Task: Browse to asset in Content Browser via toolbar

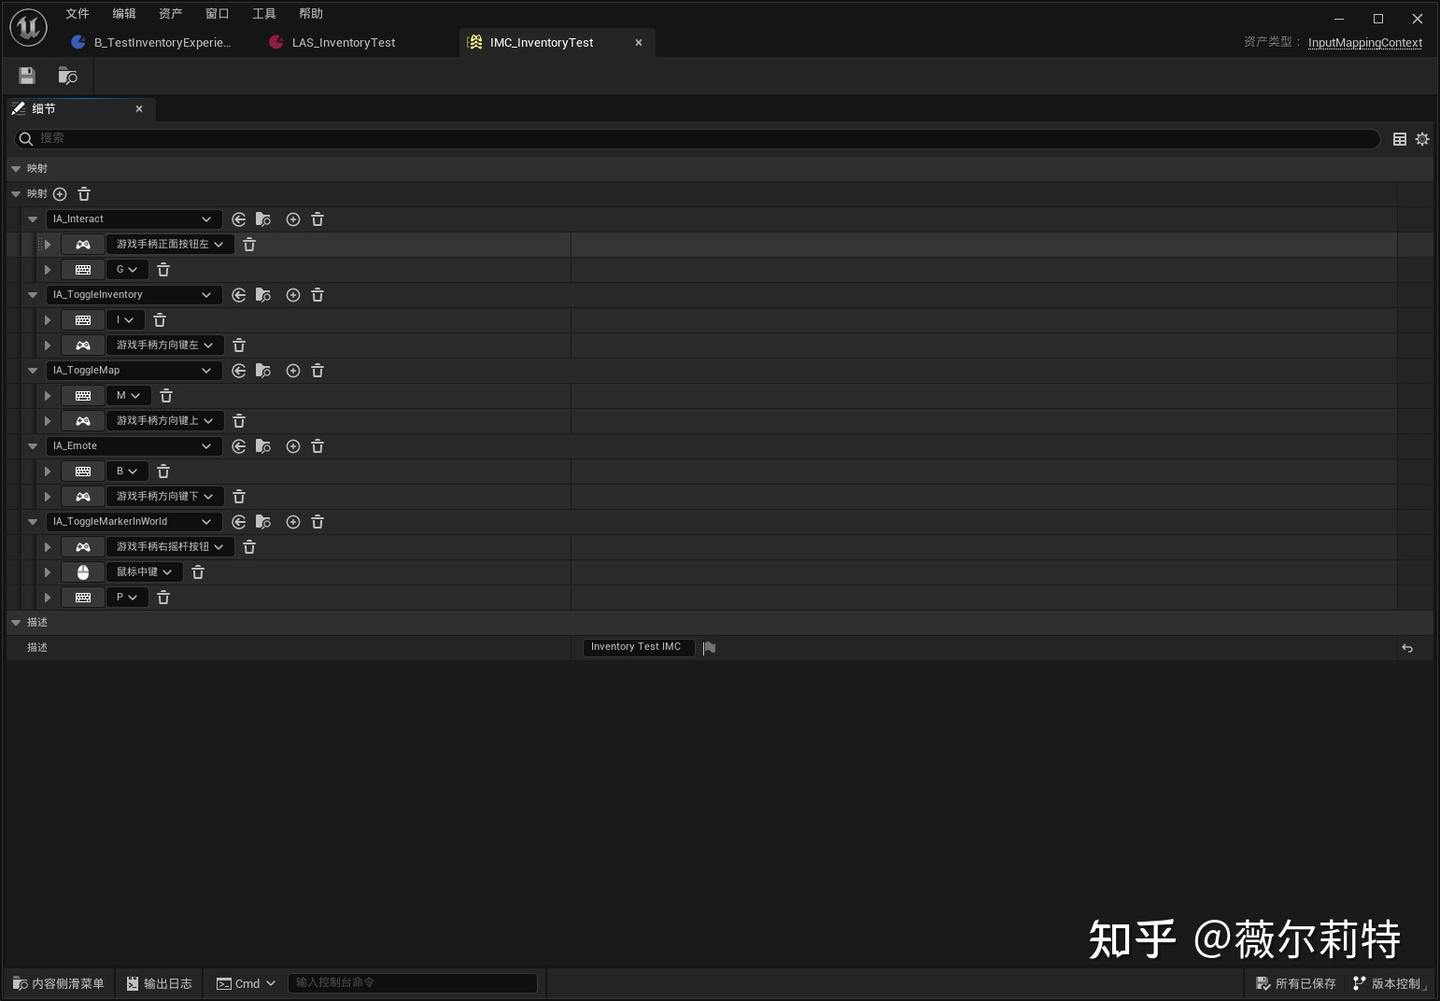Action: 67,75
